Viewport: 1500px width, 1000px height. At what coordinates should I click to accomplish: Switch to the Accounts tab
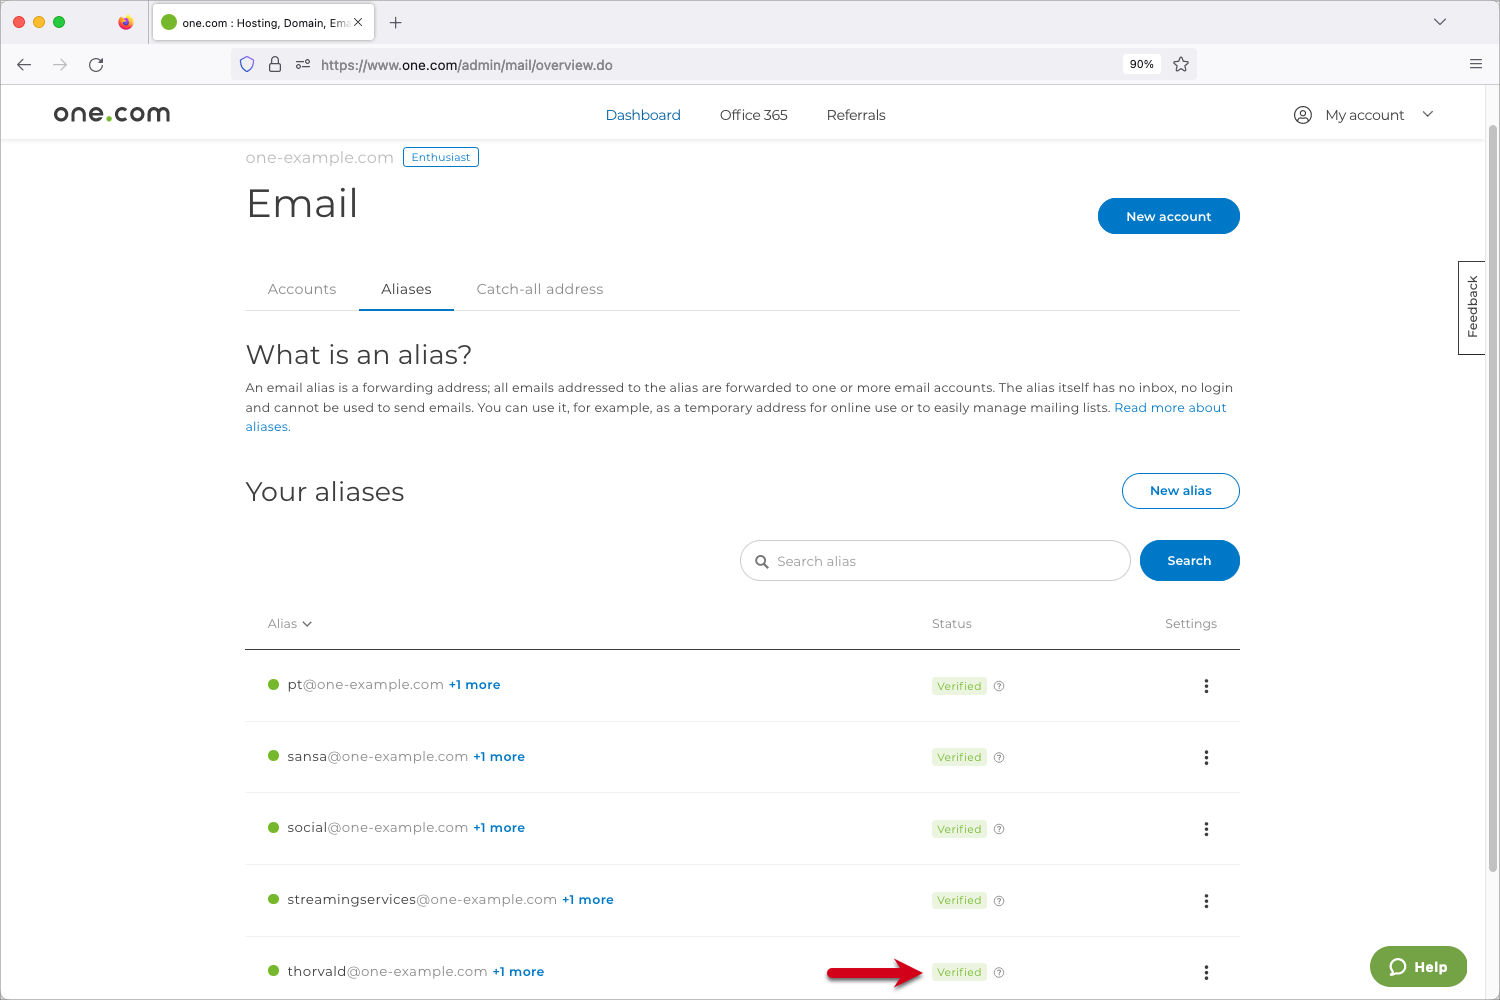302,289
